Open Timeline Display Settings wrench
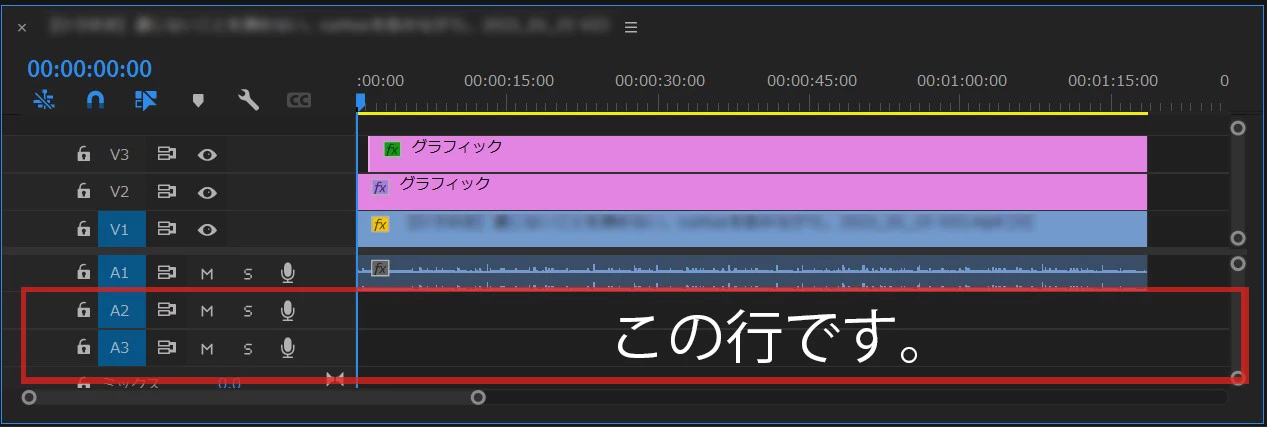Screen dimensions: 1267x427 click(248, 99)
